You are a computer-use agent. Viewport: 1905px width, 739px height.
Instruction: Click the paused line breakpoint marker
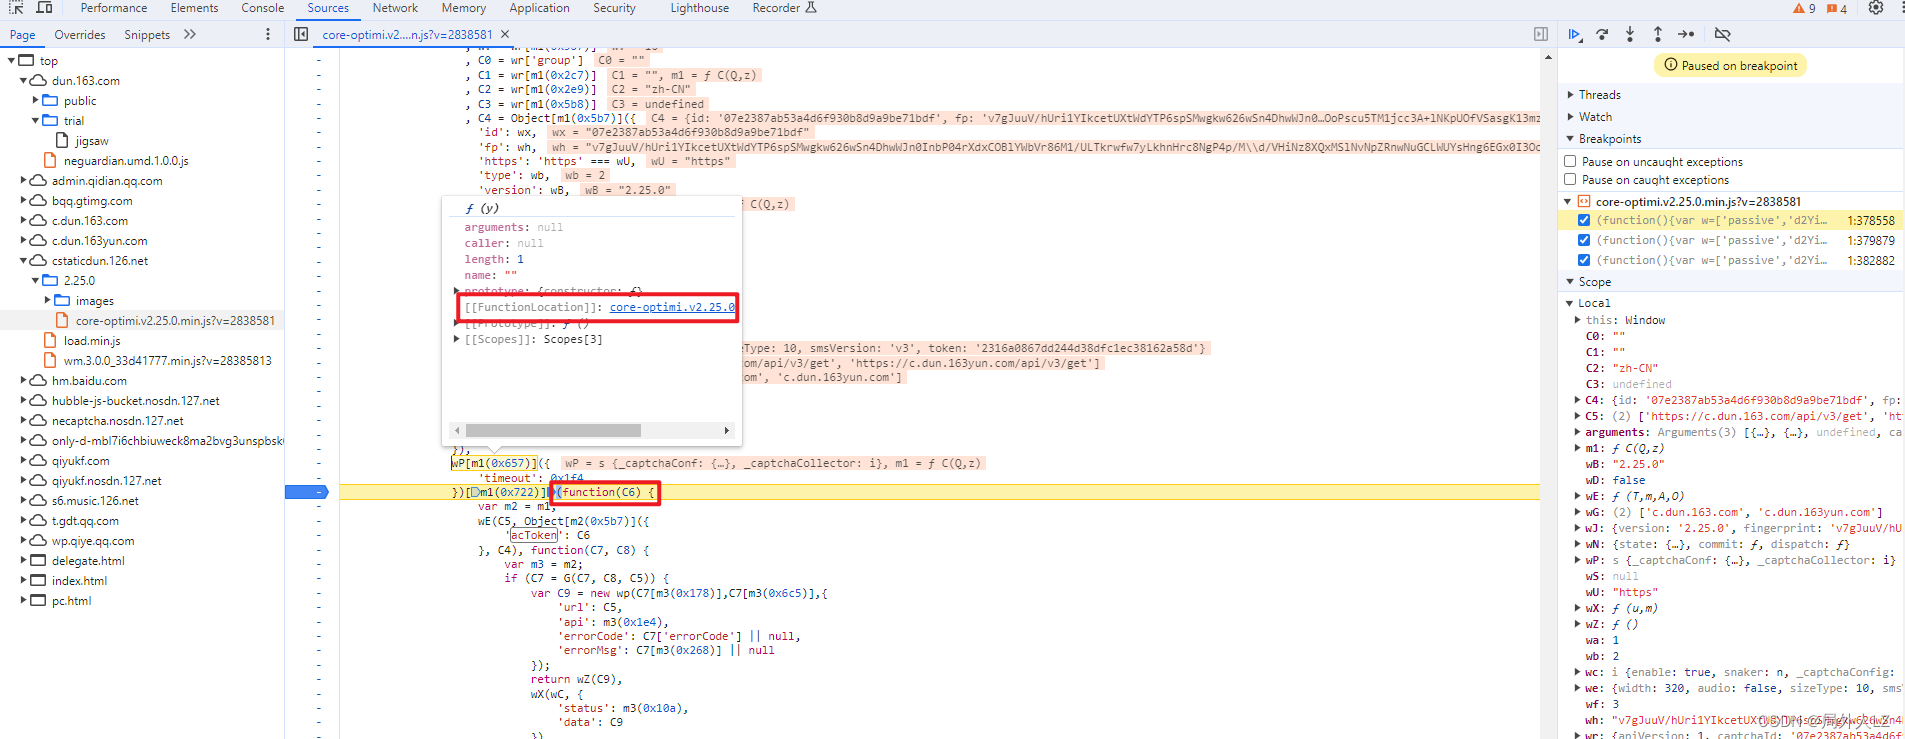tap(306, 492)
